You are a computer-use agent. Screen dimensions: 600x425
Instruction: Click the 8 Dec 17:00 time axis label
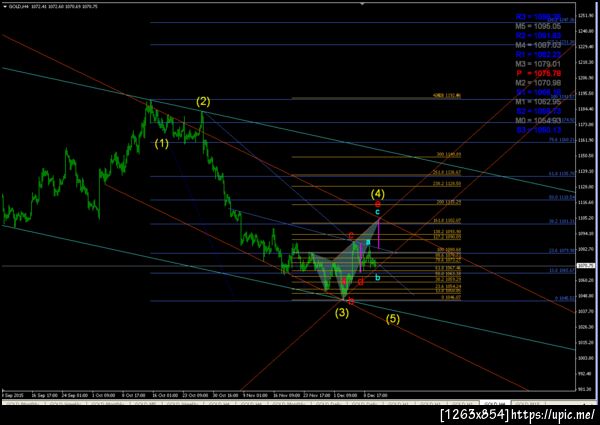(x=375, y=395)
